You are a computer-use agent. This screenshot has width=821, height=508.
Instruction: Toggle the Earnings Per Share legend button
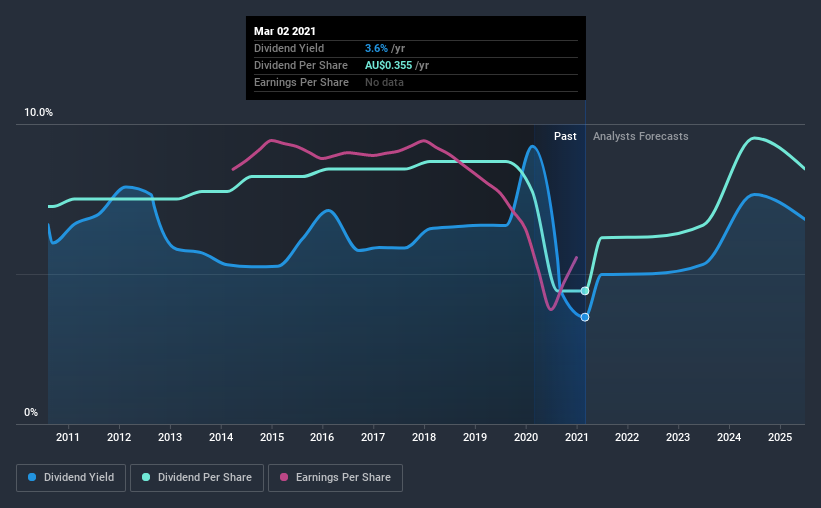(x=335, y=478)
